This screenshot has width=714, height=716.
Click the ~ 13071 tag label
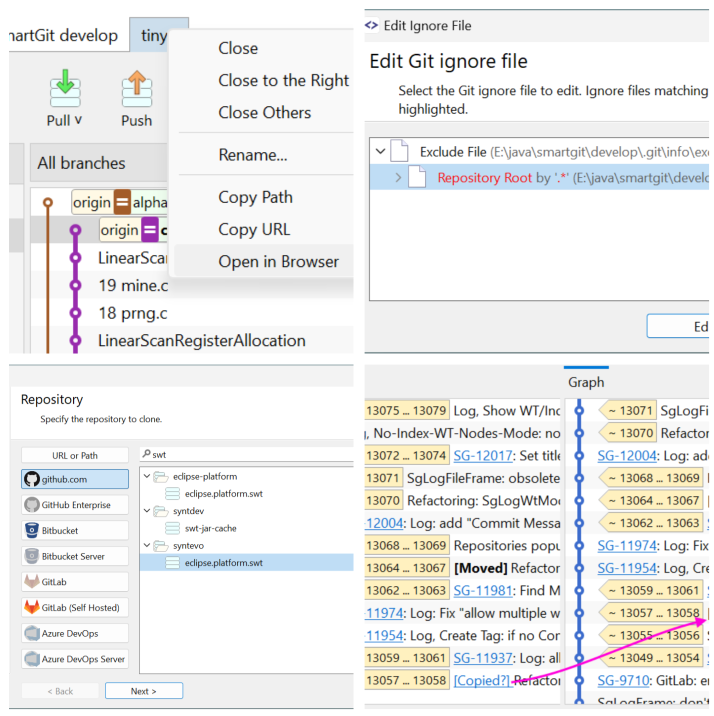[628, 411]
